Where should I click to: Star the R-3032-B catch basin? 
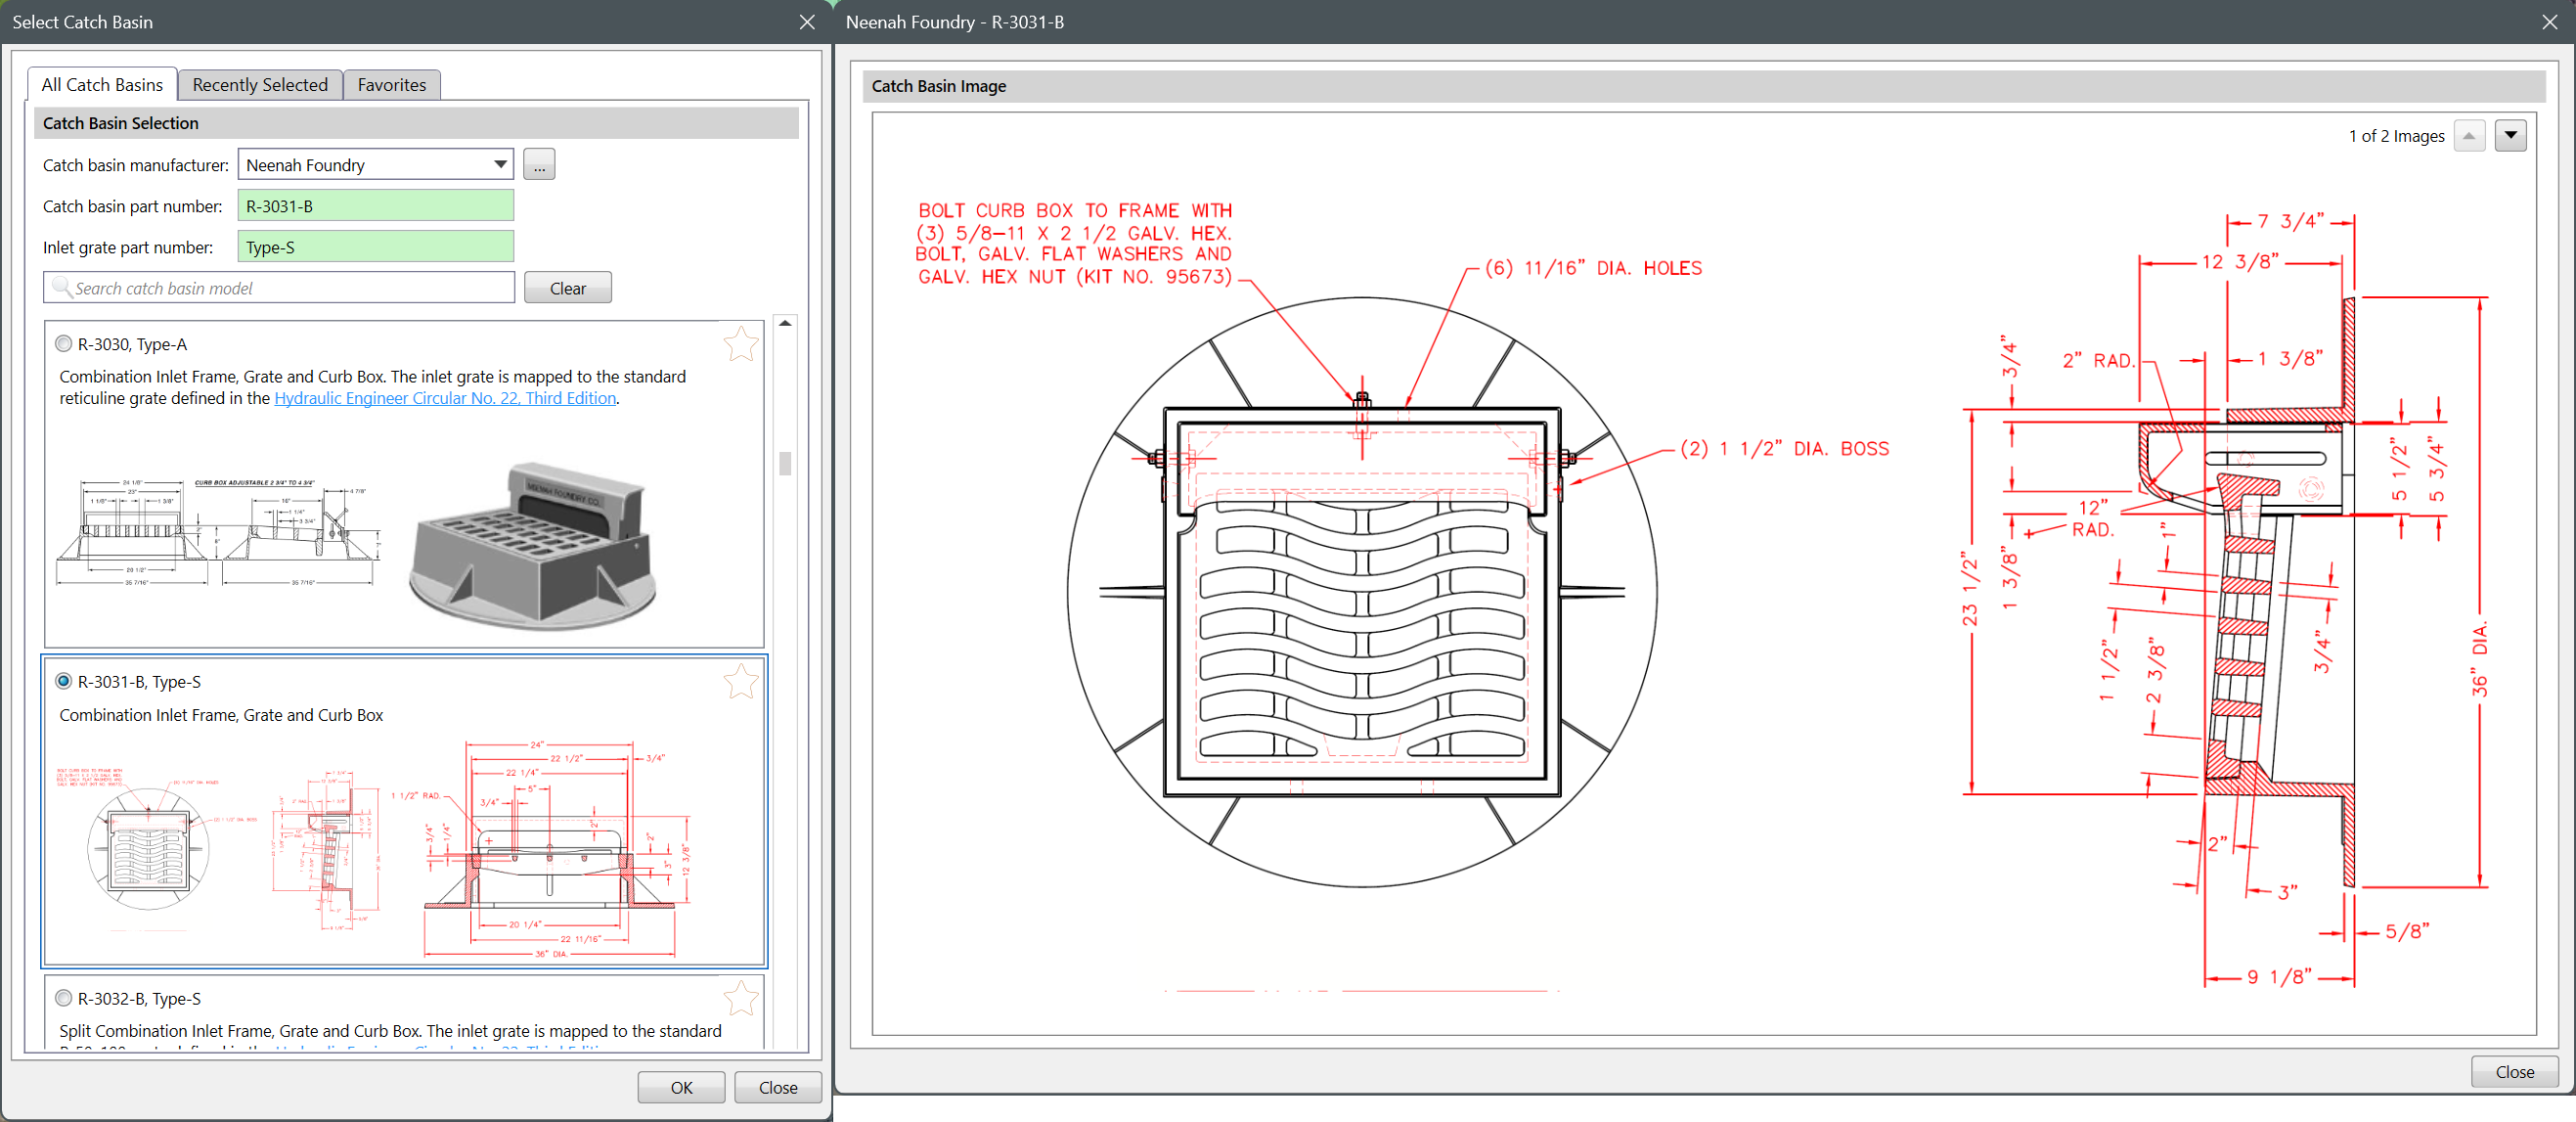(740, 998)
